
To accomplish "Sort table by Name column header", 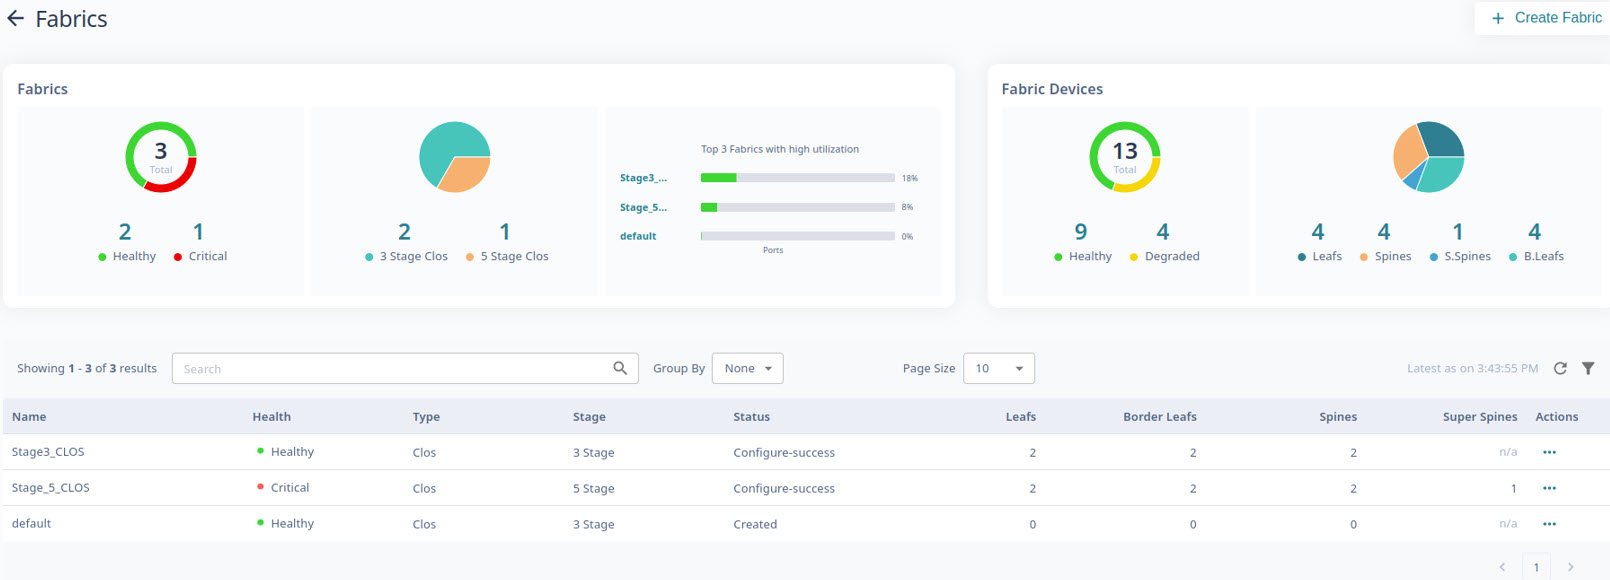I will click(x=29, y=417).
